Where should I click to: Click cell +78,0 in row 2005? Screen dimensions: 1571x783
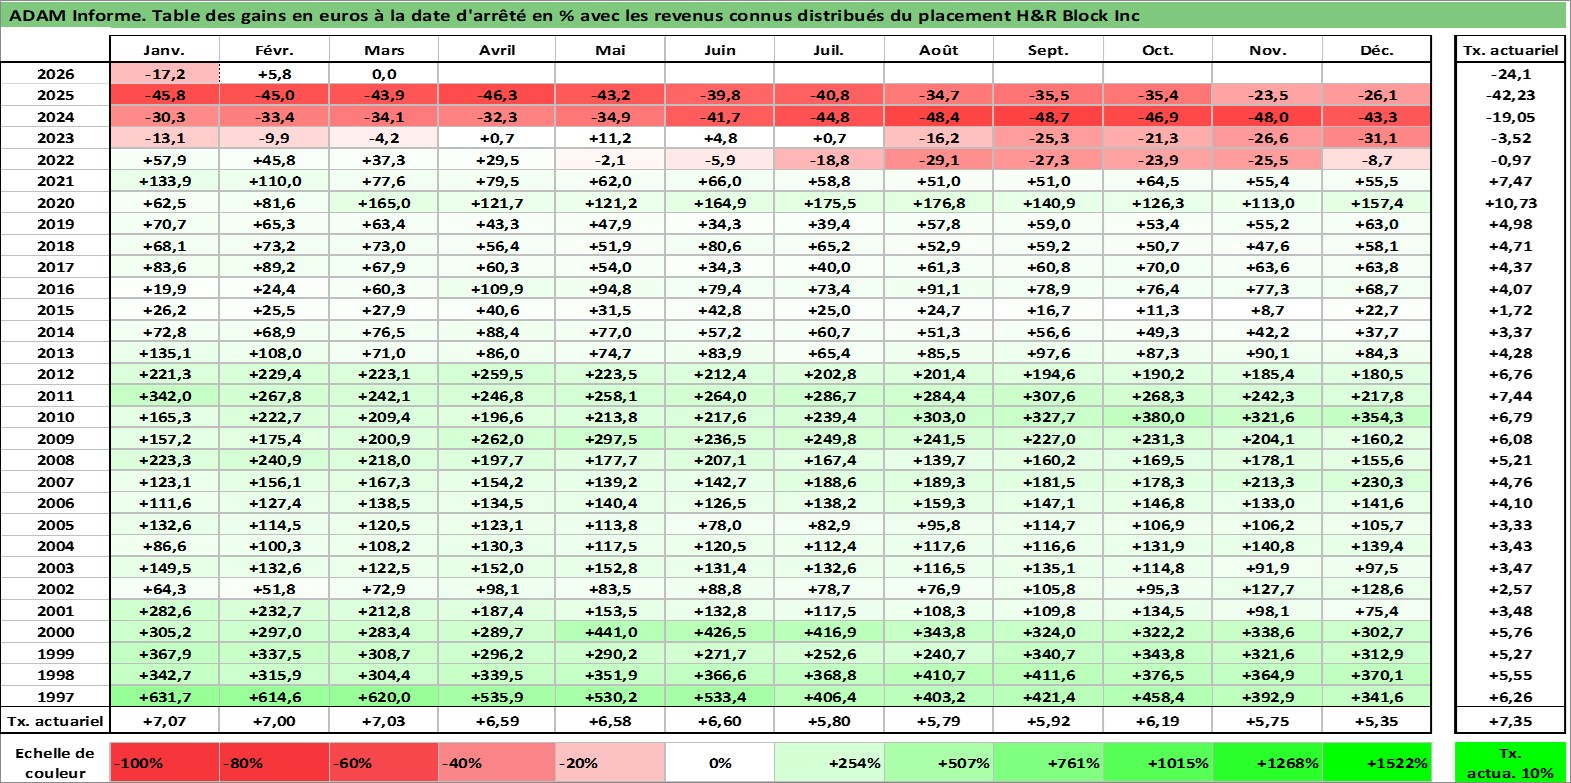[x=720, y=525]
